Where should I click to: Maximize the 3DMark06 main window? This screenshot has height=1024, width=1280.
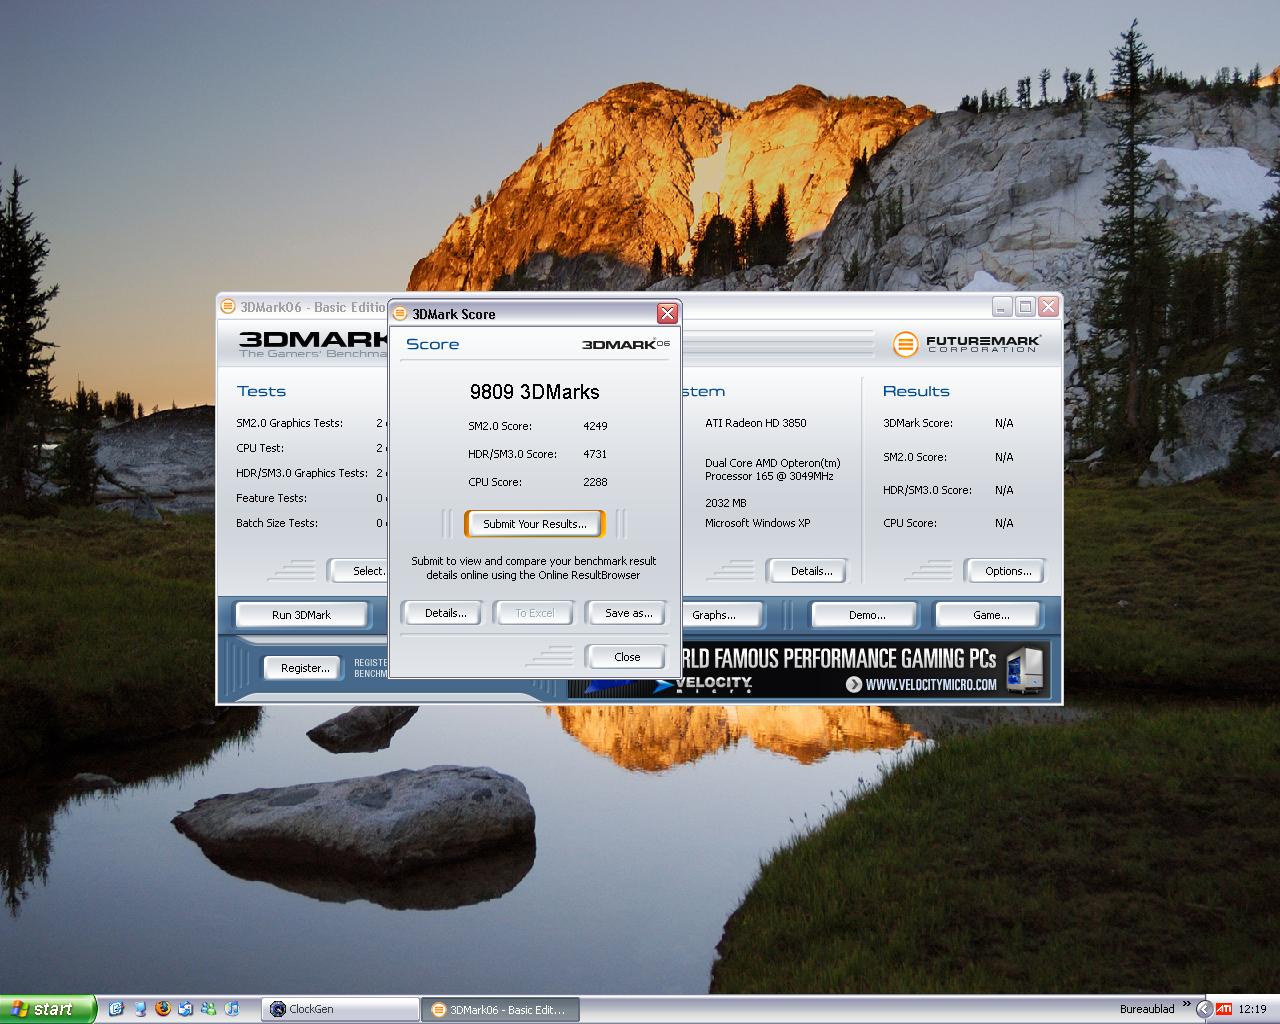click(1025, 307)
